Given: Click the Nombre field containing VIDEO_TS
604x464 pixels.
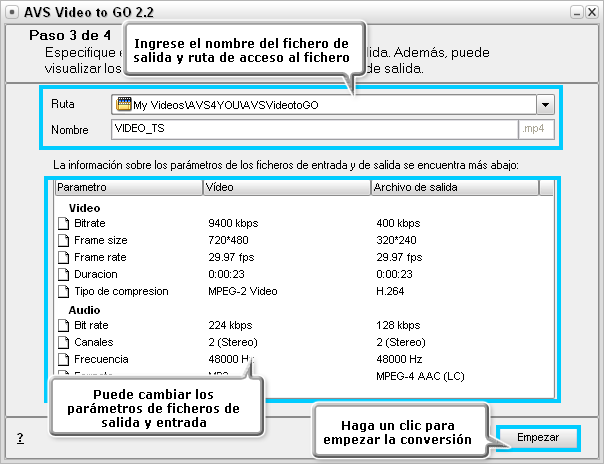Looking at the screenshot, I should (x=314, y=129).
